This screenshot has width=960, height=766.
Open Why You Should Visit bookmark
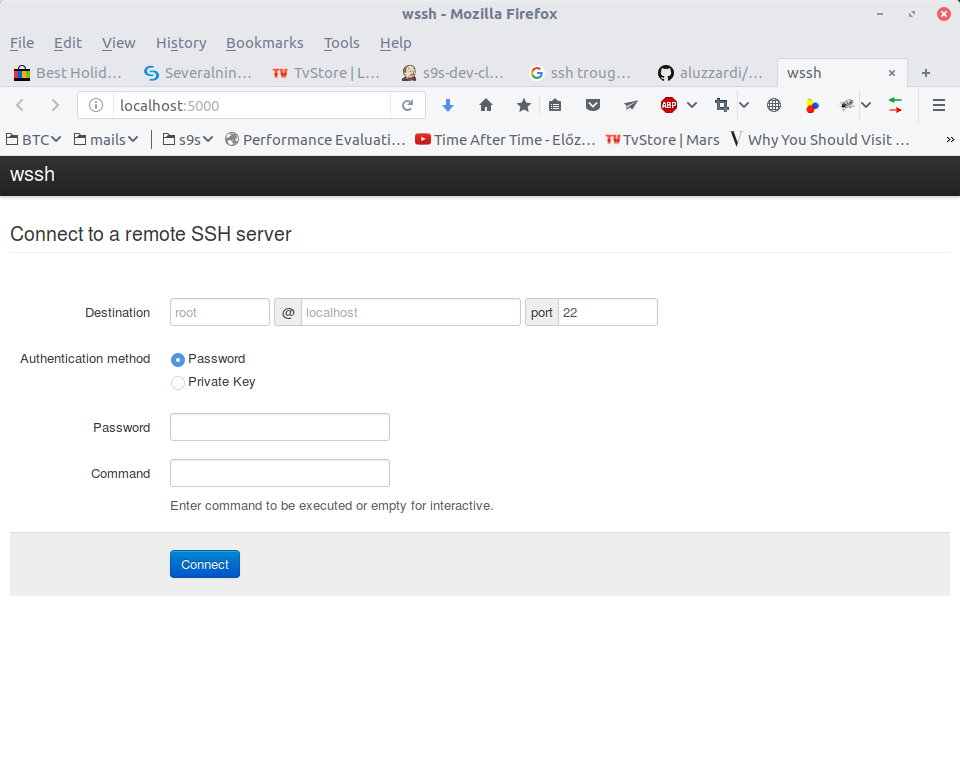pos(820,140)
